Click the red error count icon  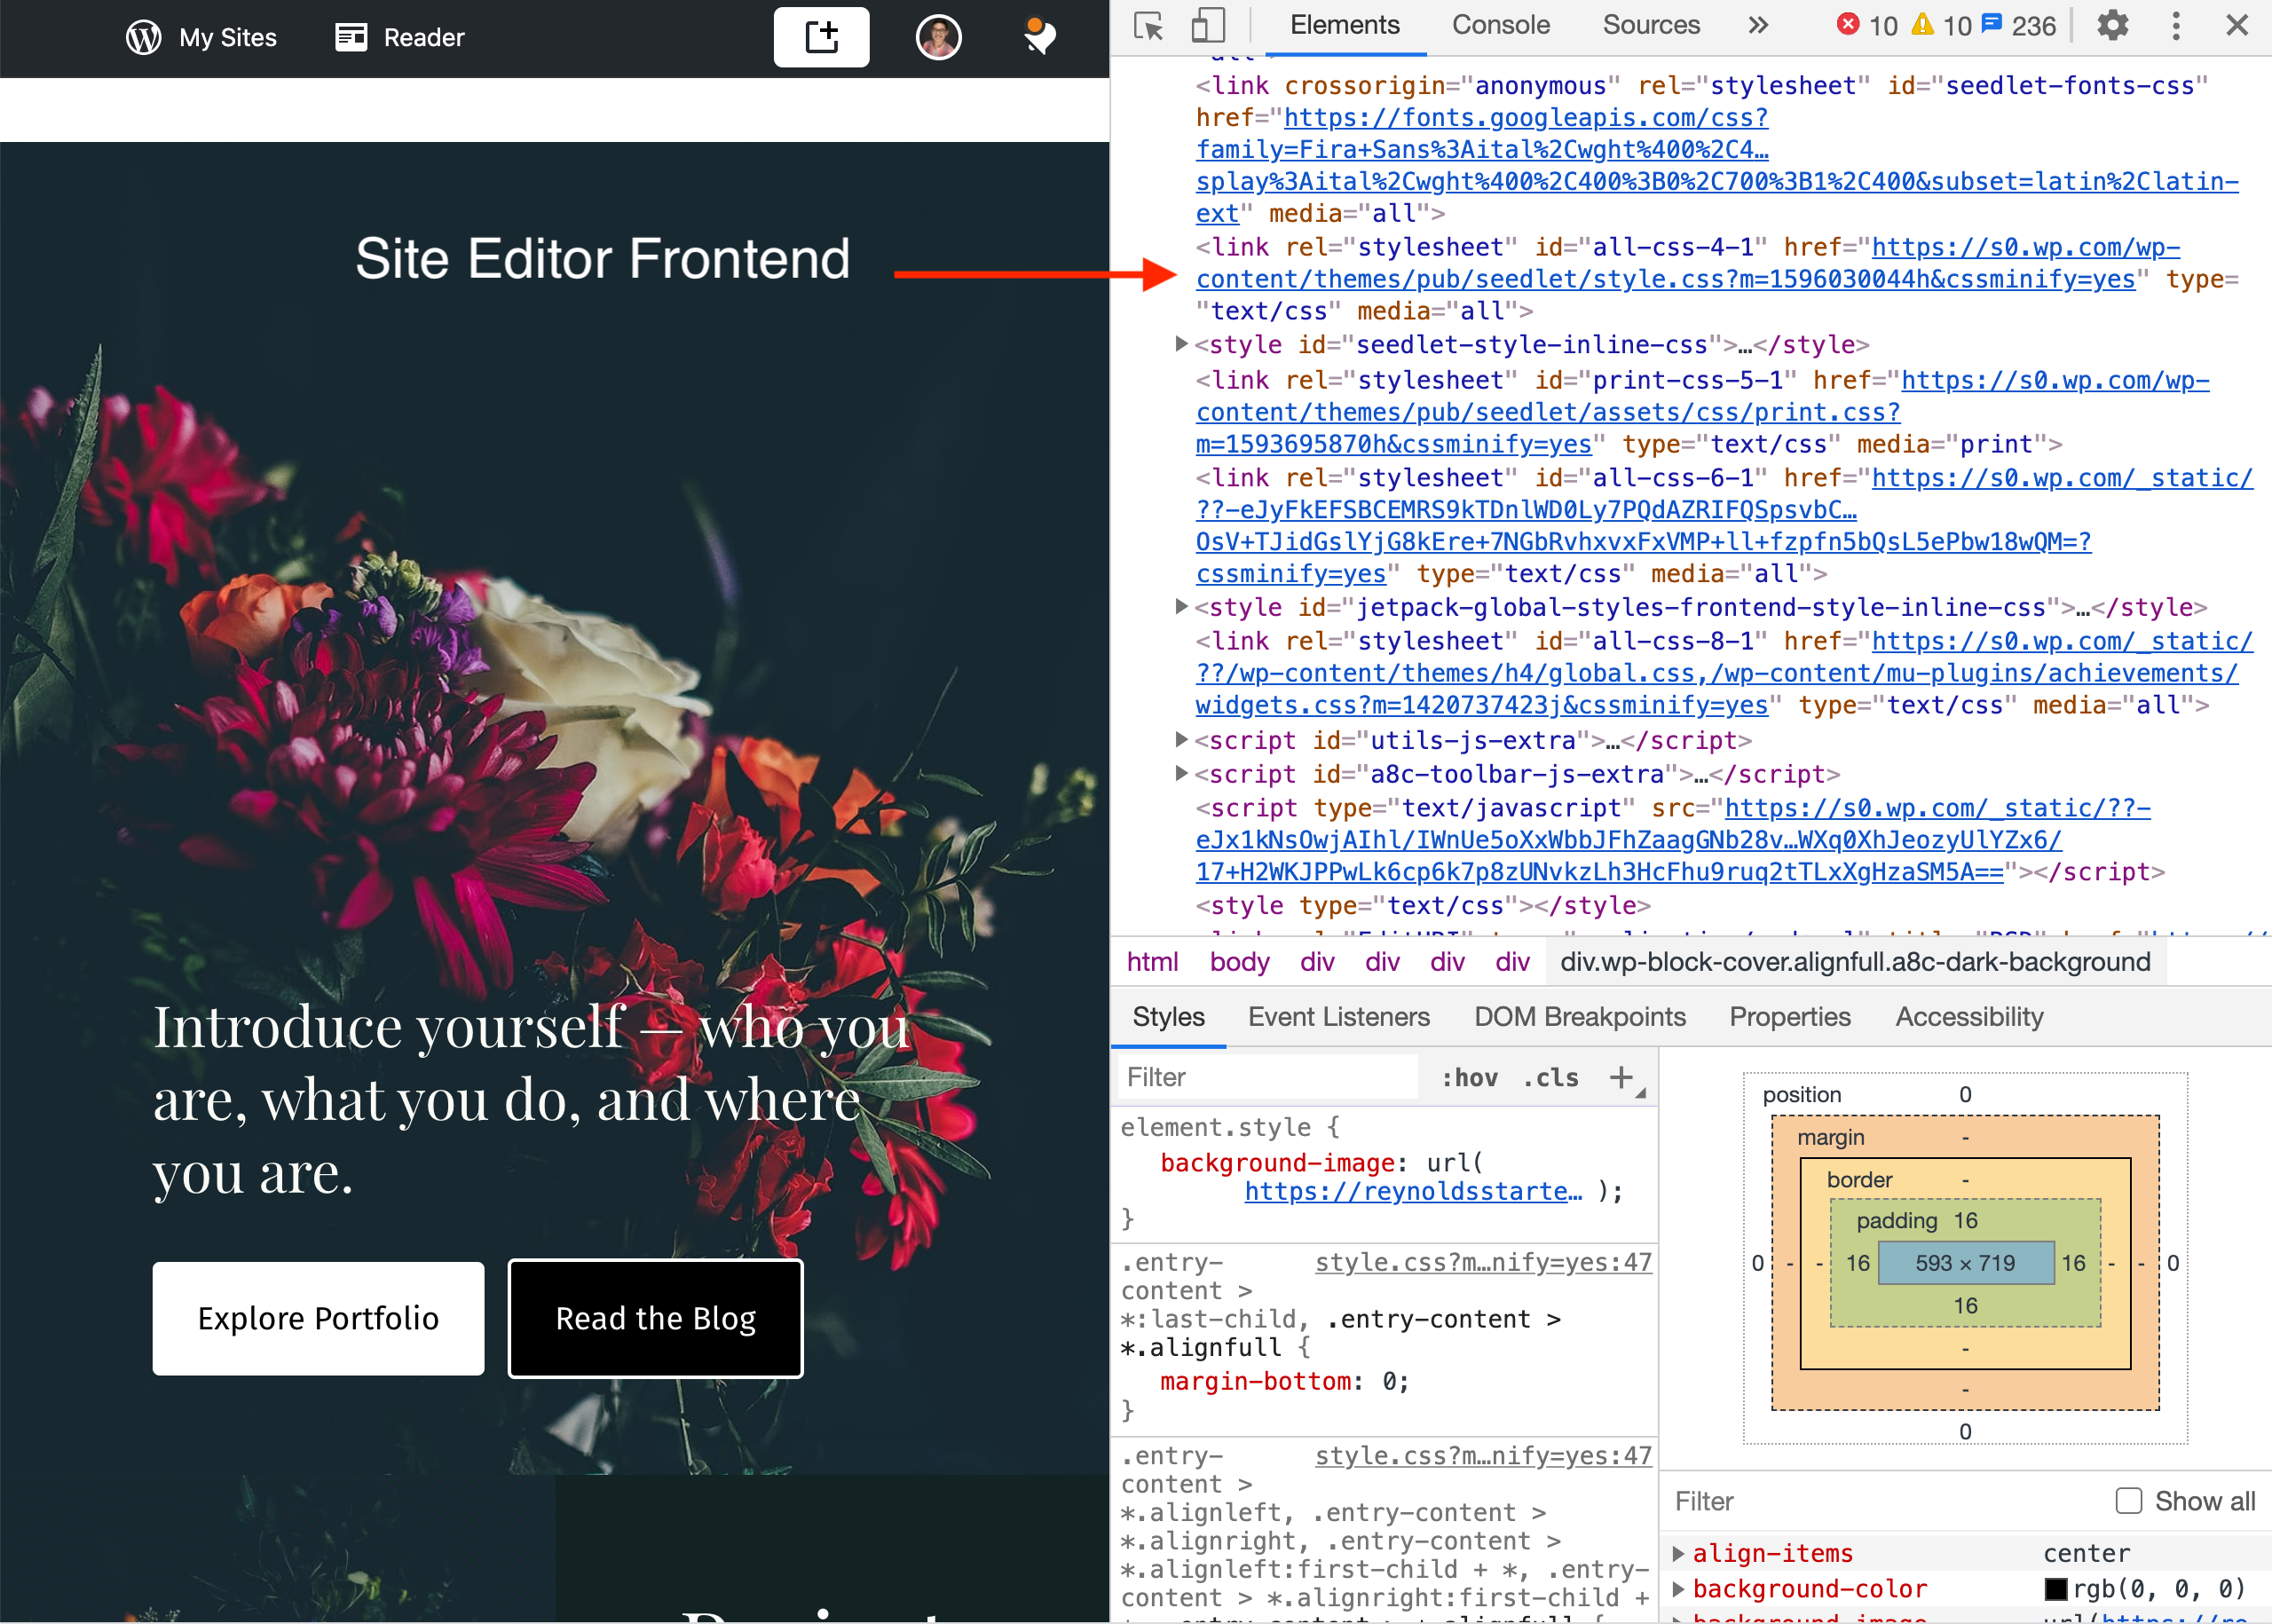coord(1848,23)
